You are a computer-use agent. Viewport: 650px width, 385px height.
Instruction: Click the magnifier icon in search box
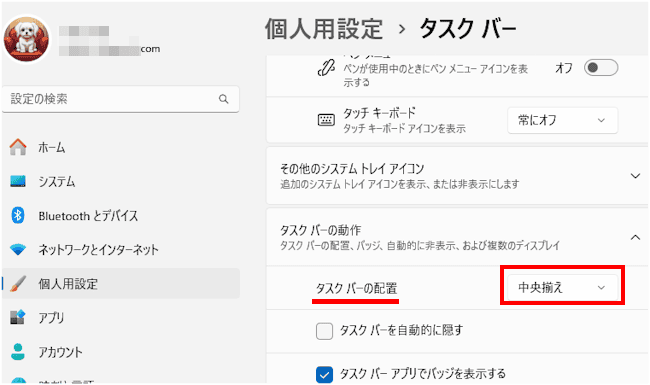[223, 99]
